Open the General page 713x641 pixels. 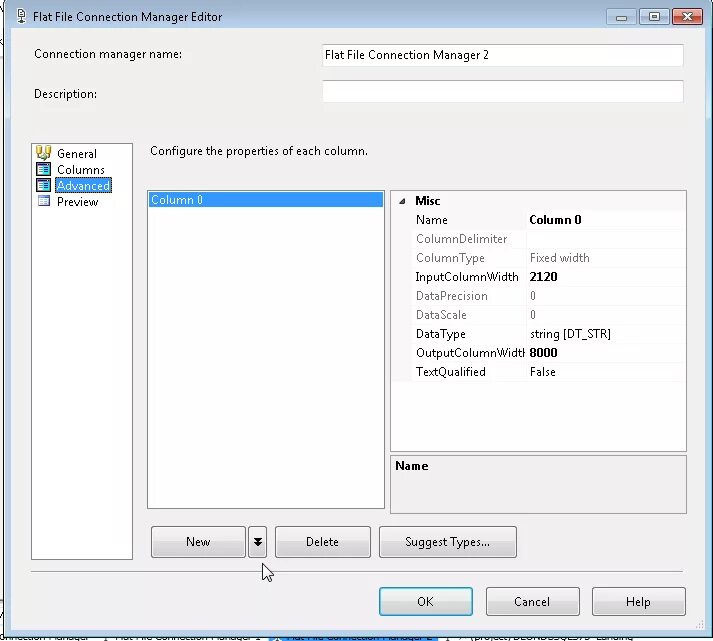coord(77,154)
